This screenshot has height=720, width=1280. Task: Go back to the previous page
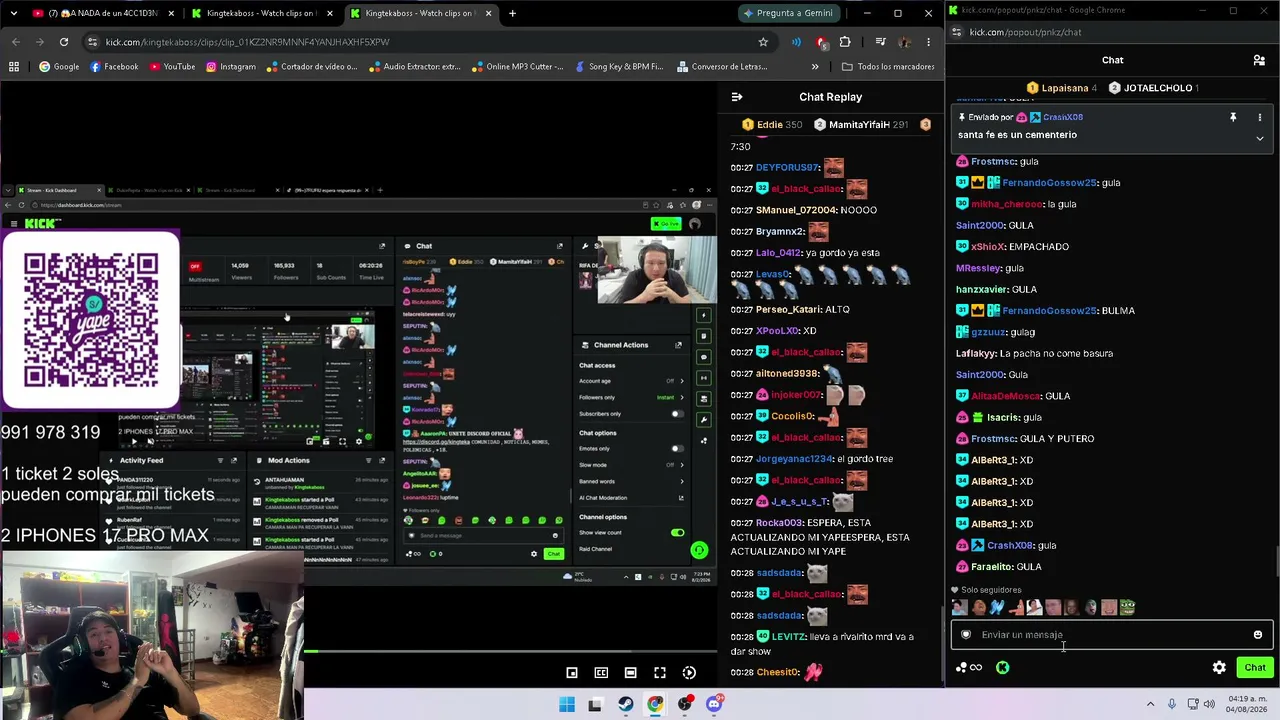point(15,42)
